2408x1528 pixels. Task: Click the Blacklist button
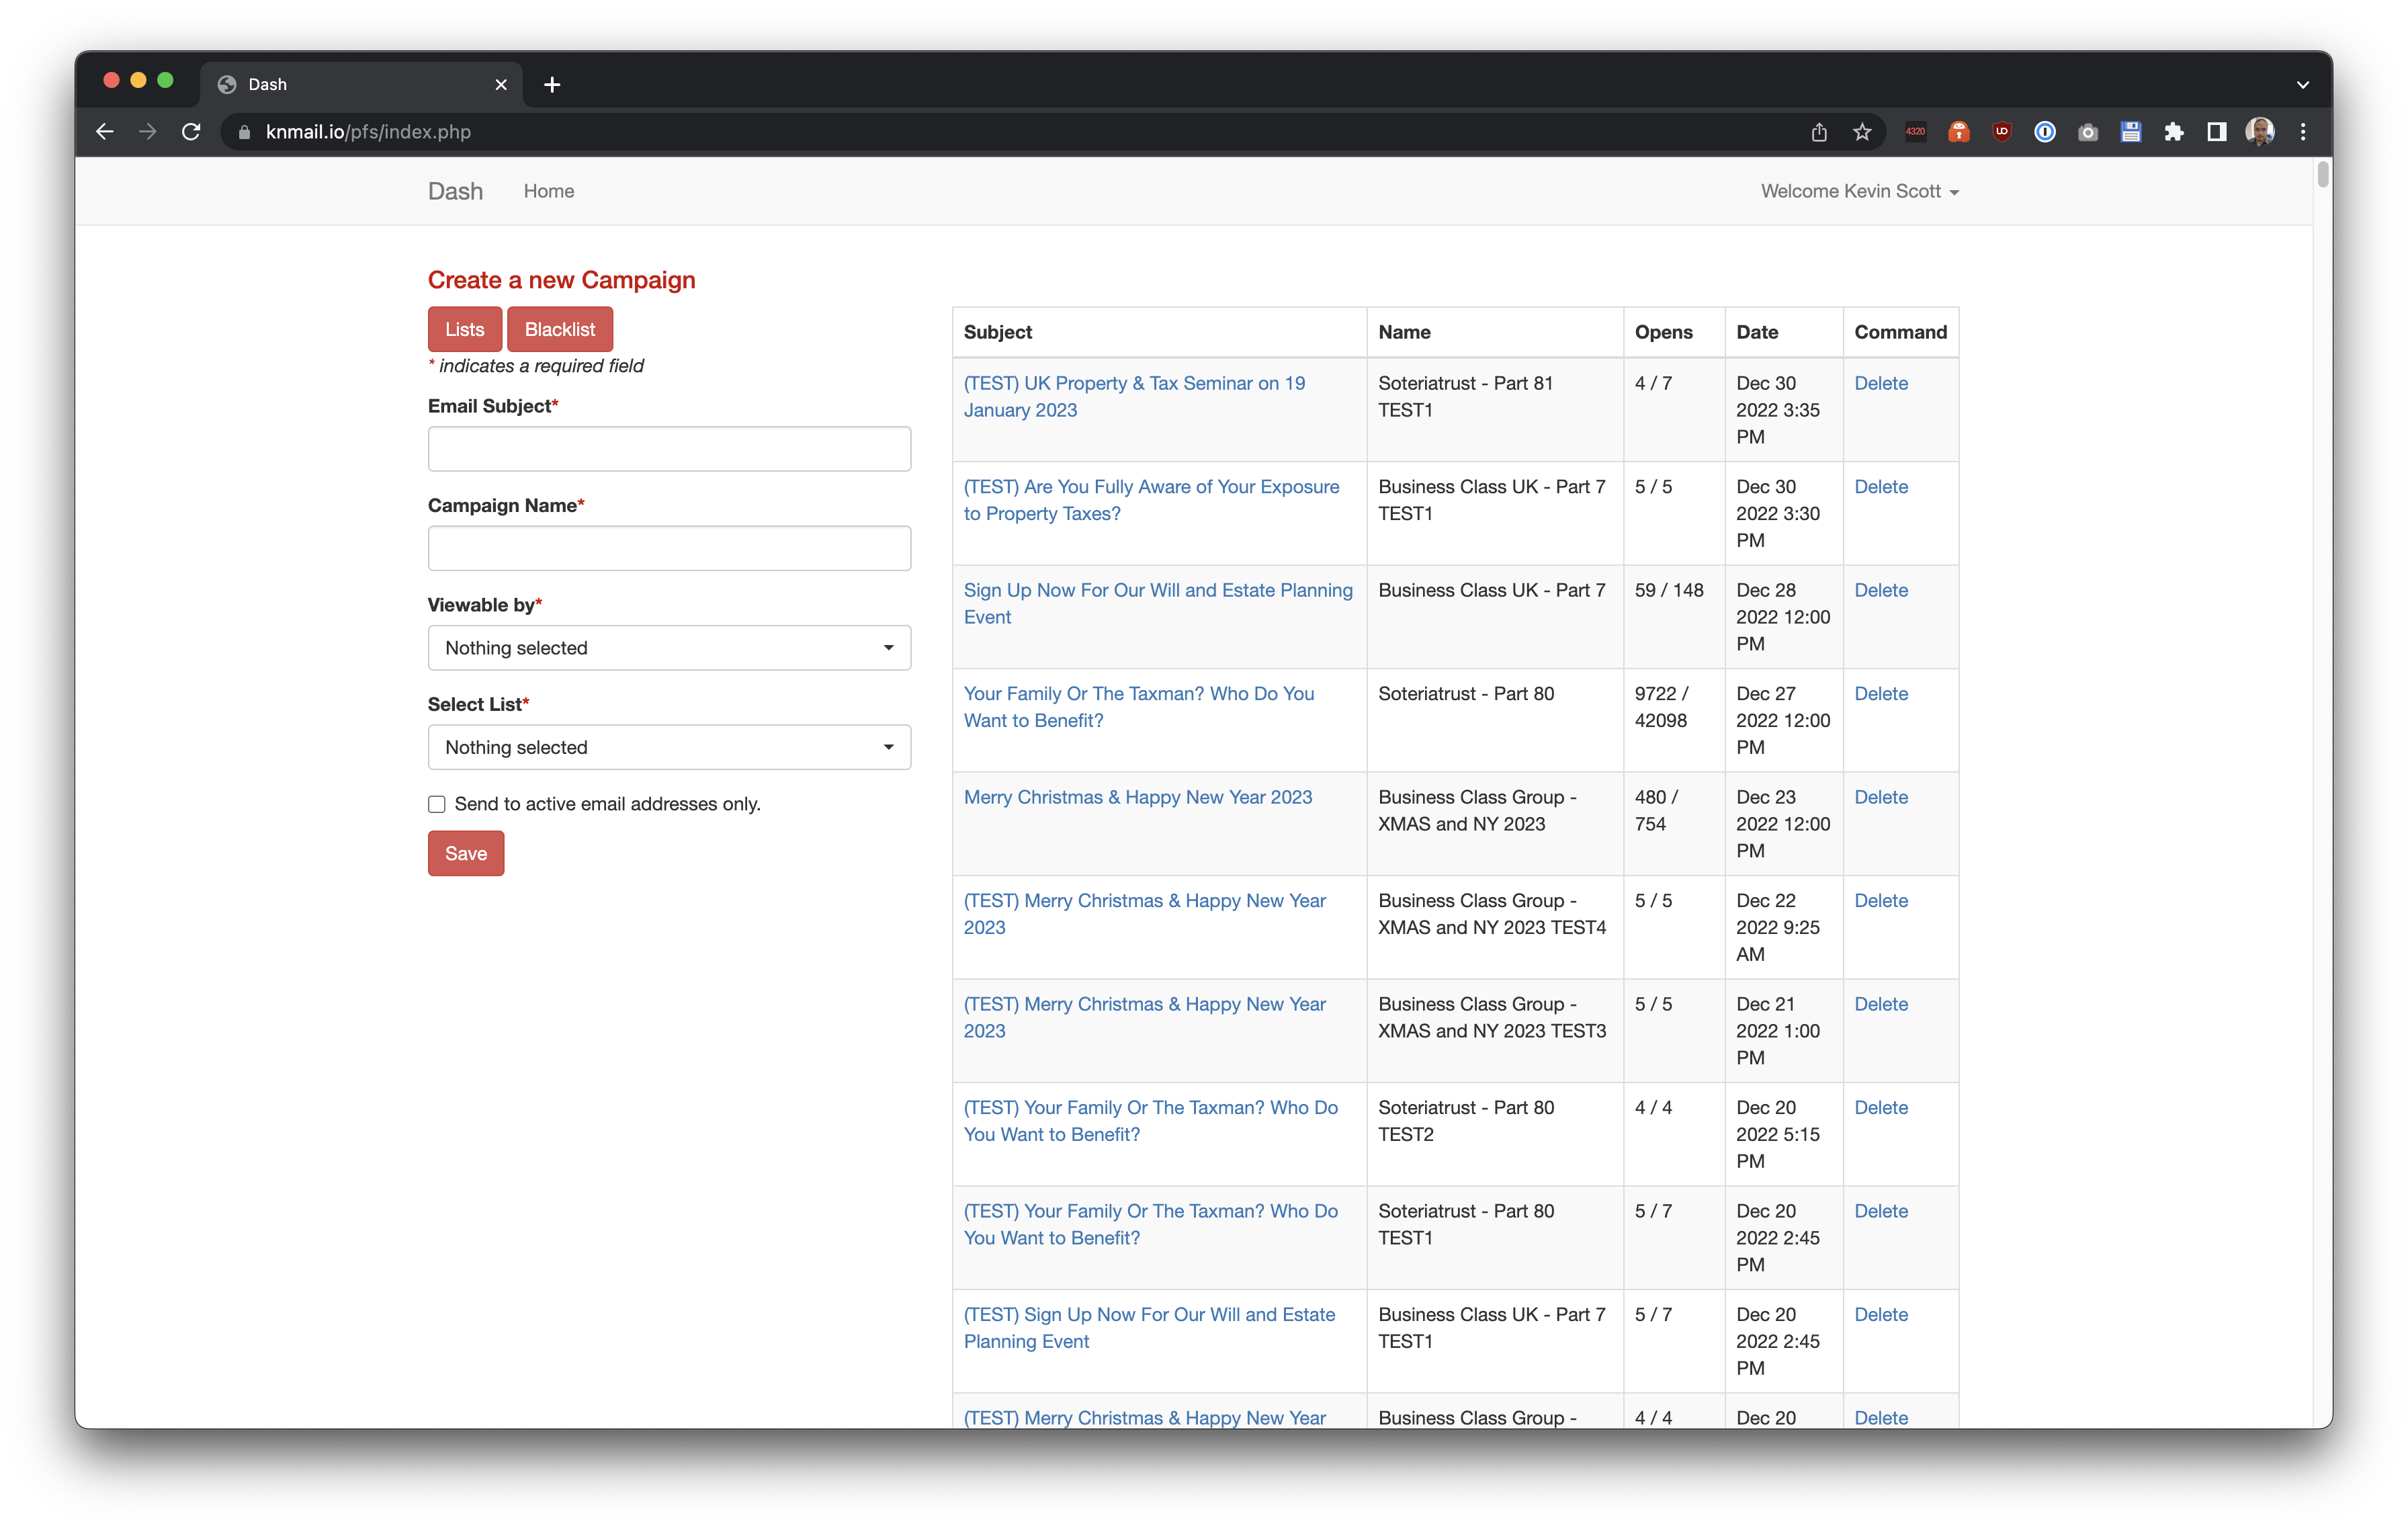(x=559, y=329)
